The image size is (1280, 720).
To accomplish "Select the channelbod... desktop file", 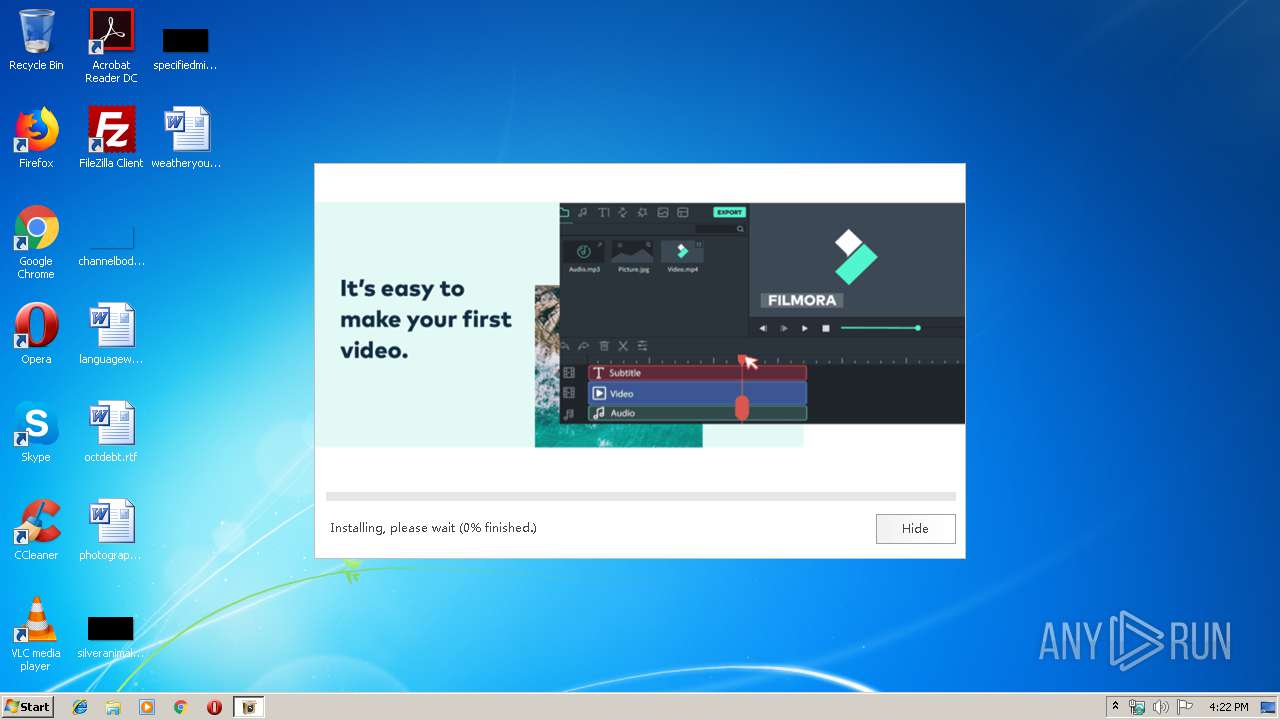I will (111, 247).
